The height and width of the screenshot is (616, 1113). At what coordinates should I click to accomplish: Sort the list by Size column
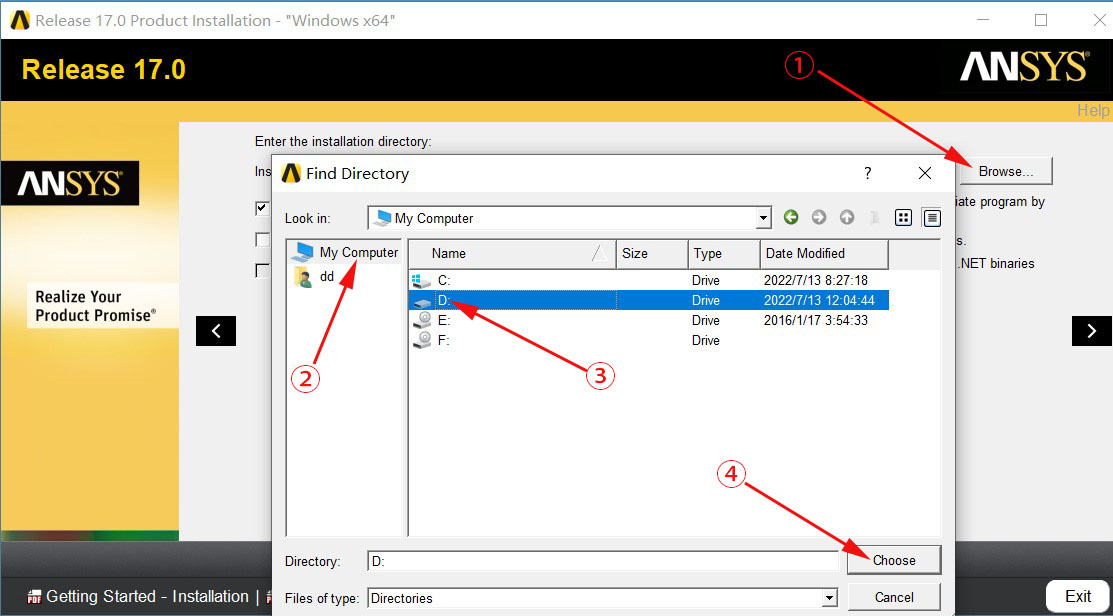point(652,253)
